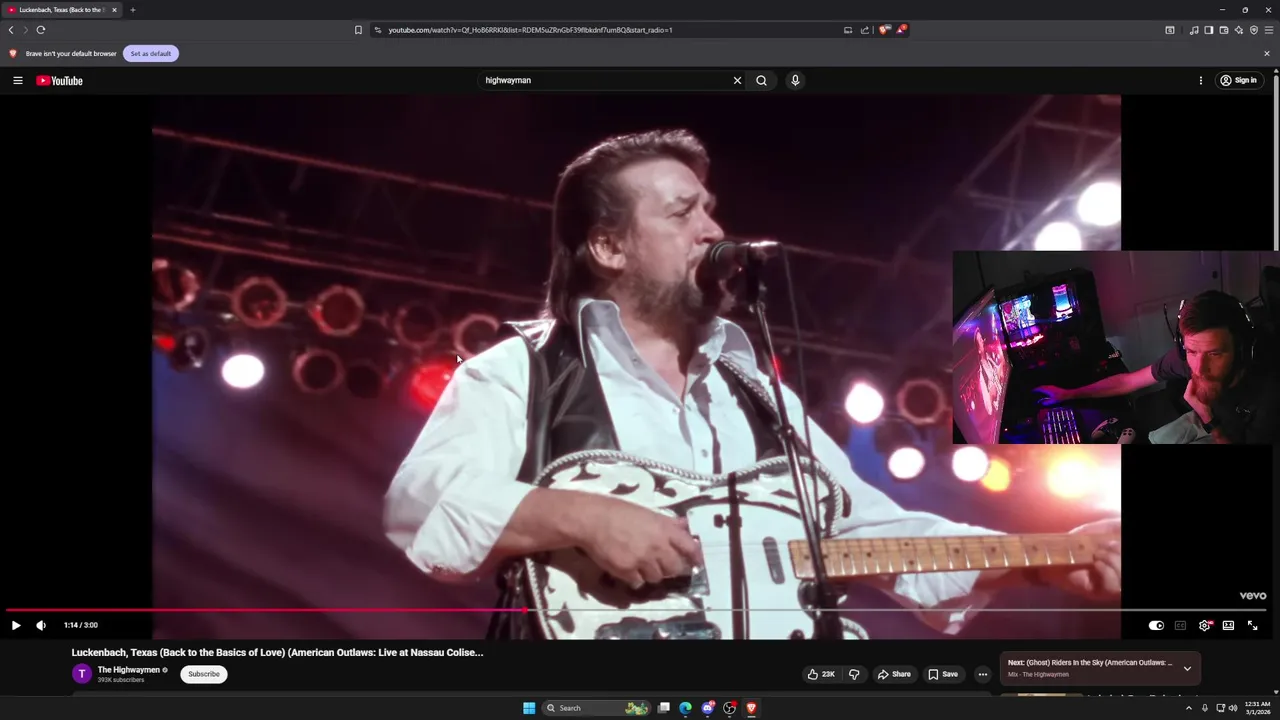This screenshot has width=1280, height=720.
Task: Bookmark this page icon in address bar
Action: coord(358,30)
